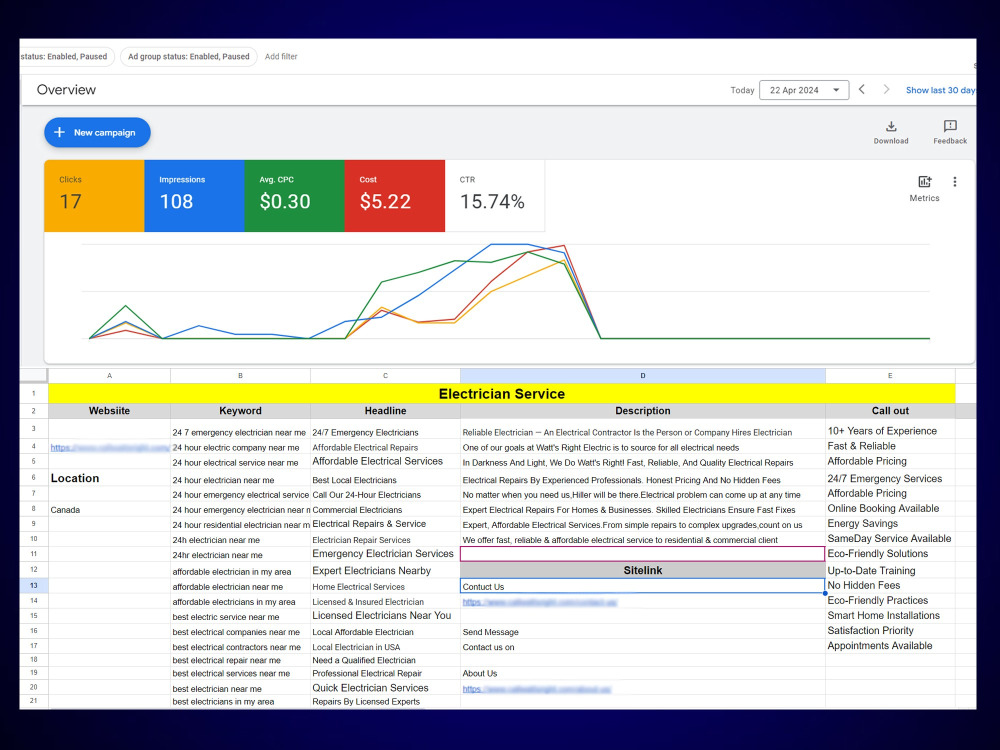Select column E header in spreadsheet

pyautogui.click(x=890, y=376)
